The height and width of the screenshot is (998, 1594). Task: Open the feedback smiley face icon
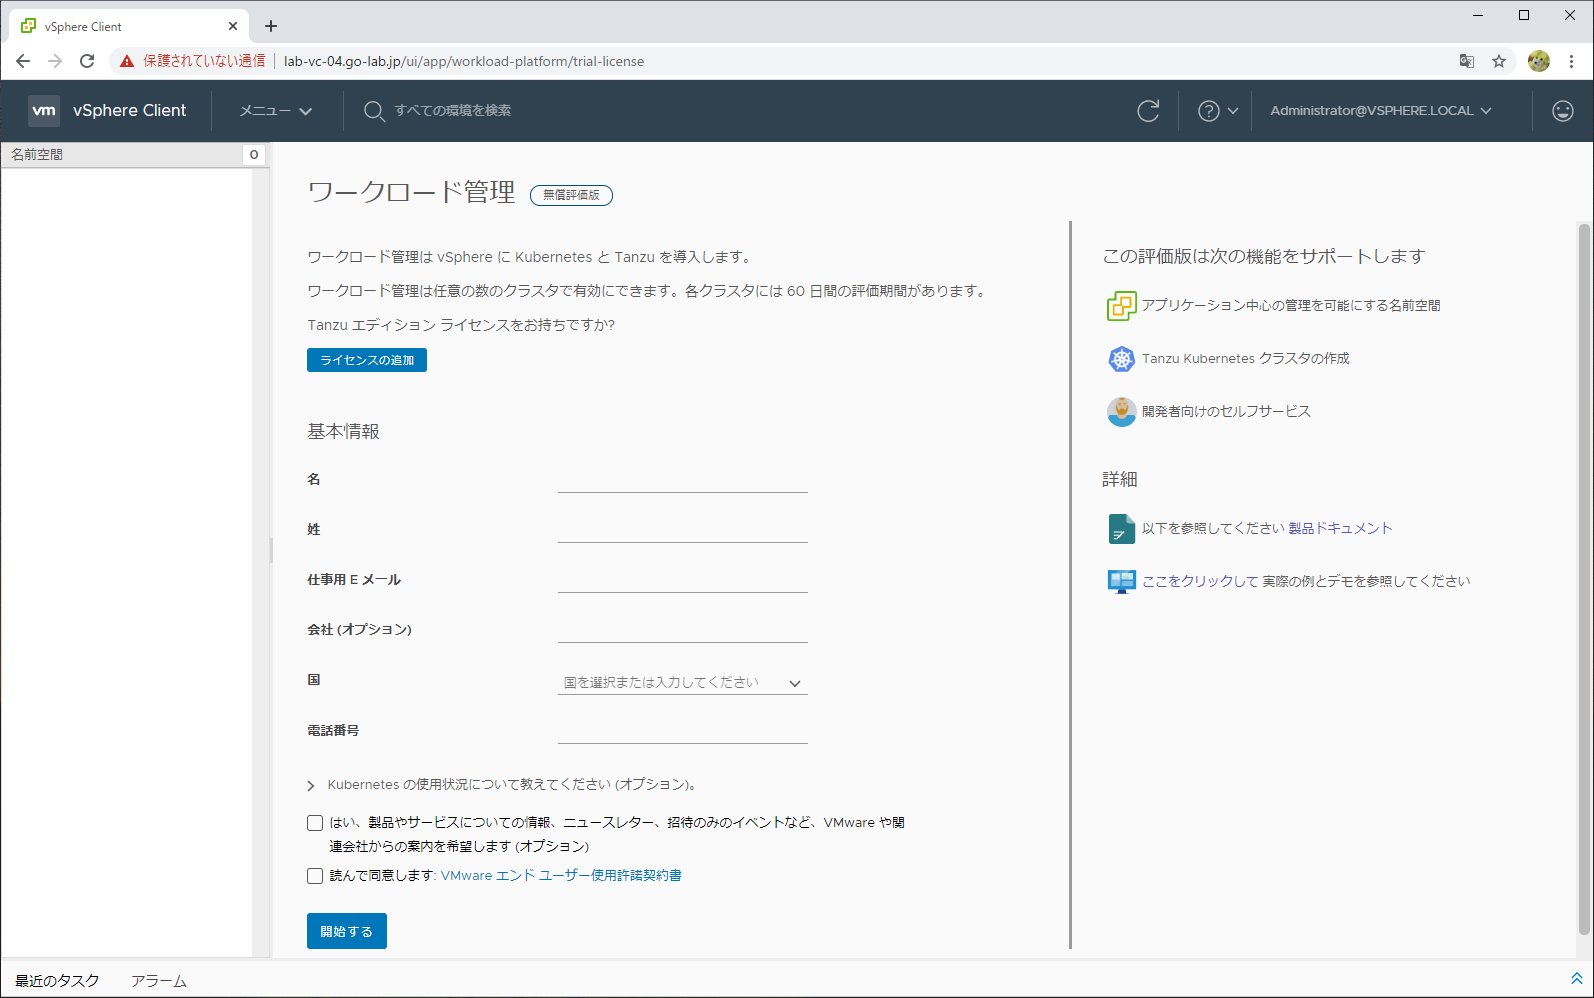pyautogui.click(x=1562, y=111)
